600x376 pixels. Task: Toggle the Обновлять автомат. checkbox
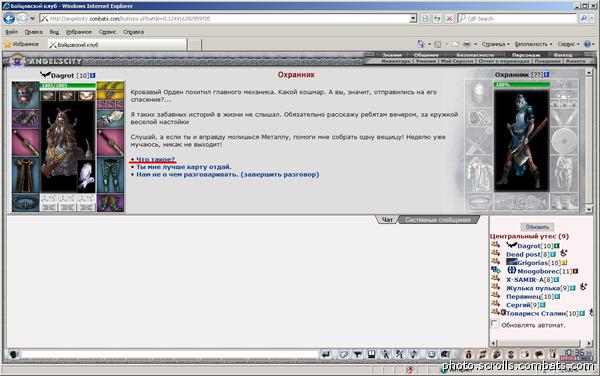coord(494,324)
